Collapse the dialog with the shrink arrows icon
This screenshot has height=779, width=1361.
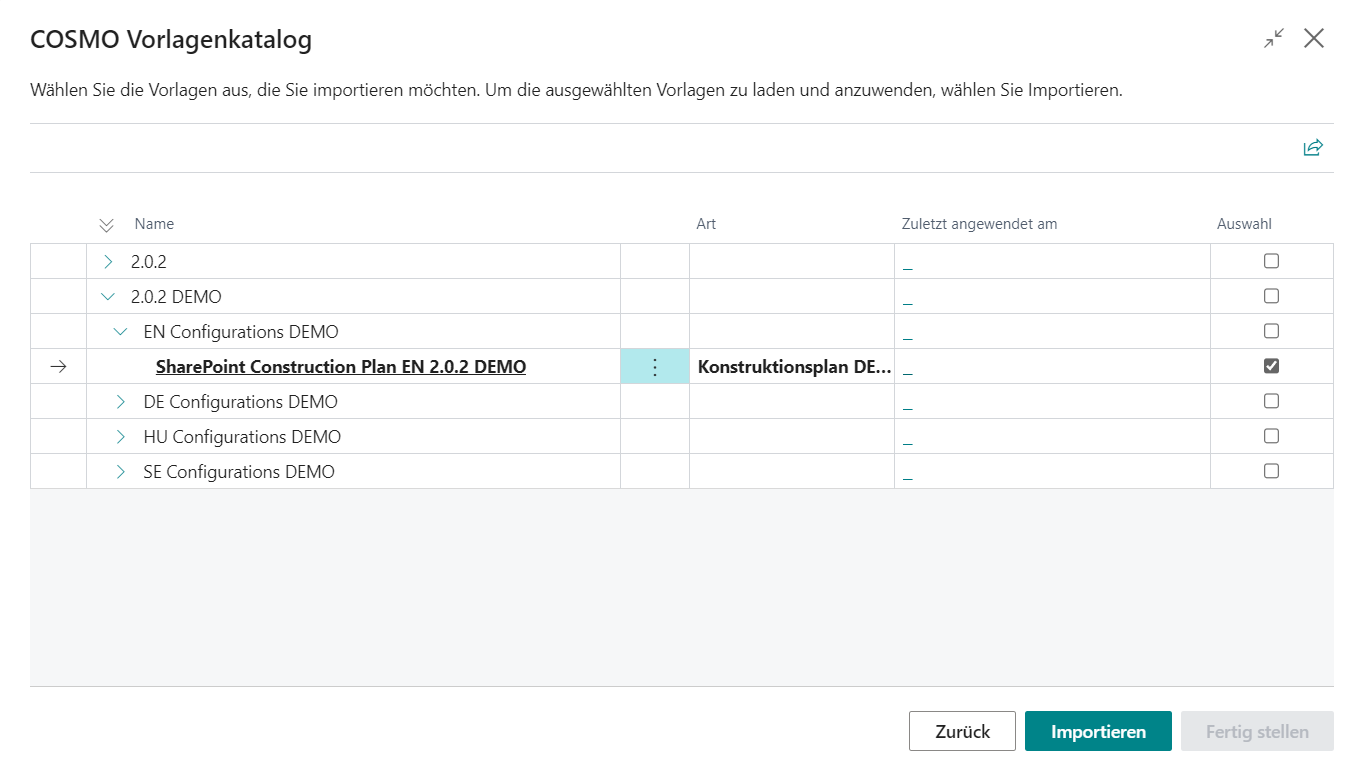coord(1273,39)
